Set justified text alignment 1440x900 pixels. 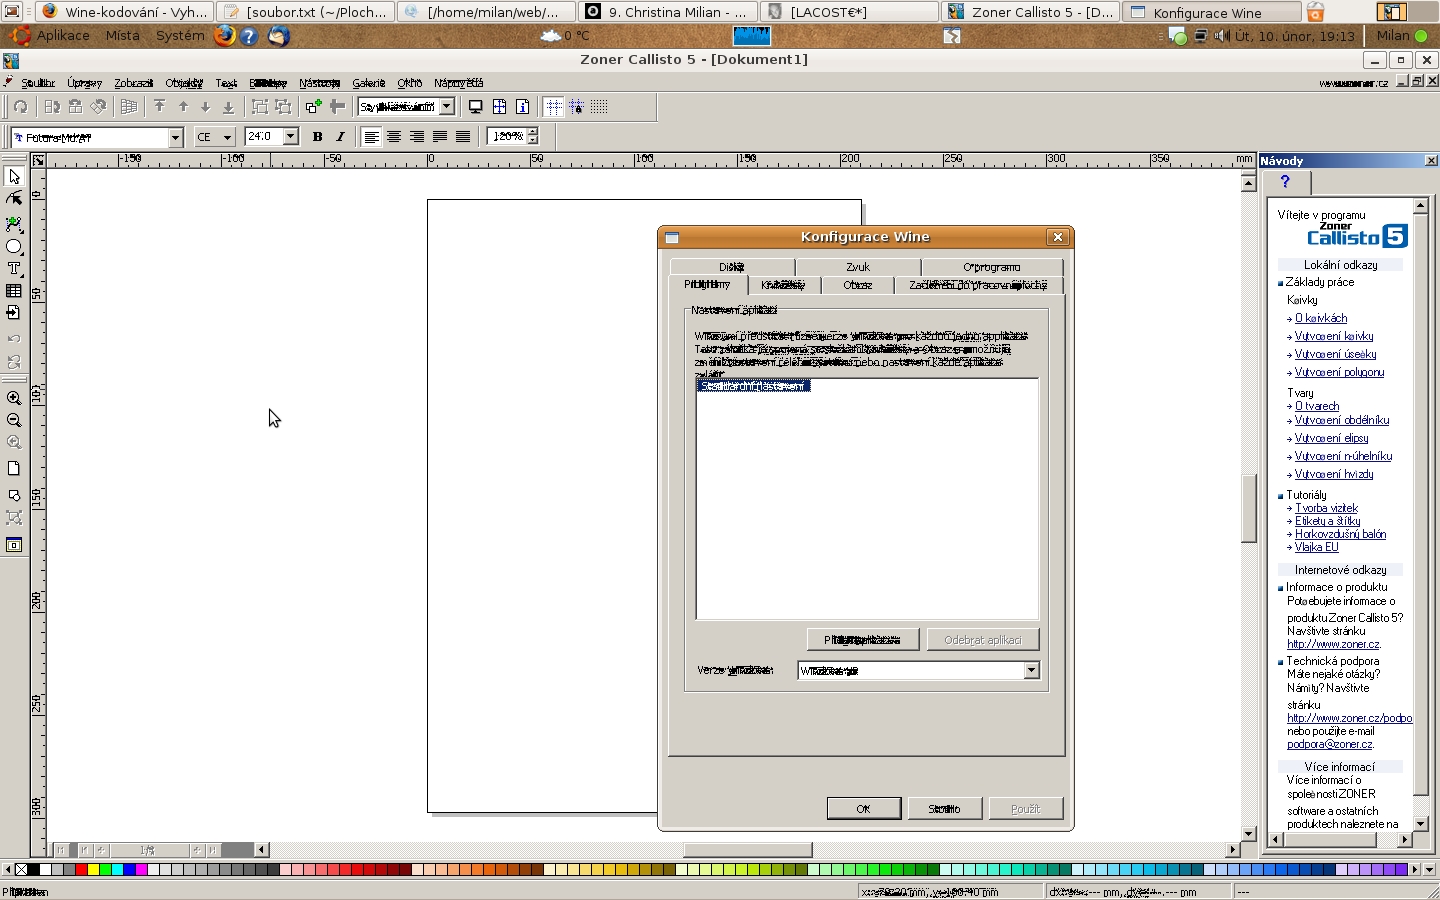pos(440,136)
